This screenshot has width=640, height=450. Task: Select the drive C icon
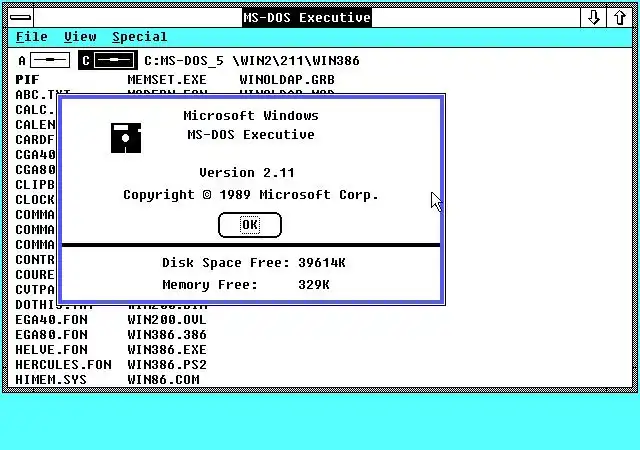coord(108,60)
